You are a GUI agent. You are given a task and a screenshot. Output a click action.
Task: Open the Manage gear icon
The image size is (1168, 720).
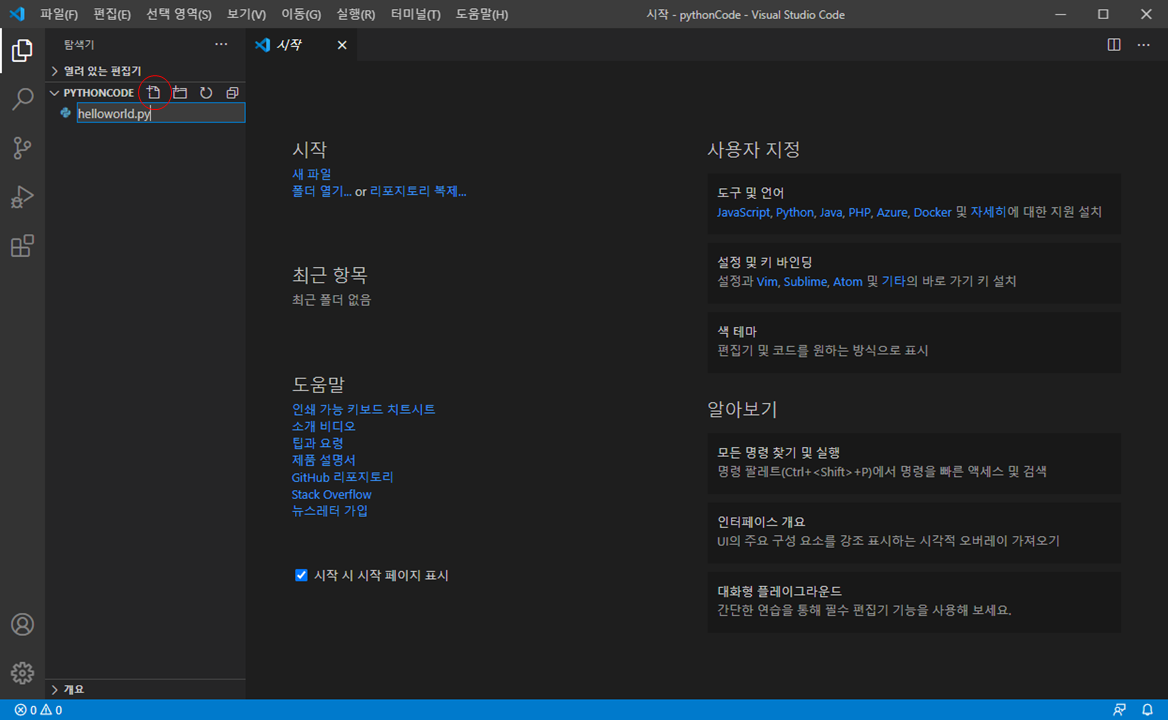point(22,673)
